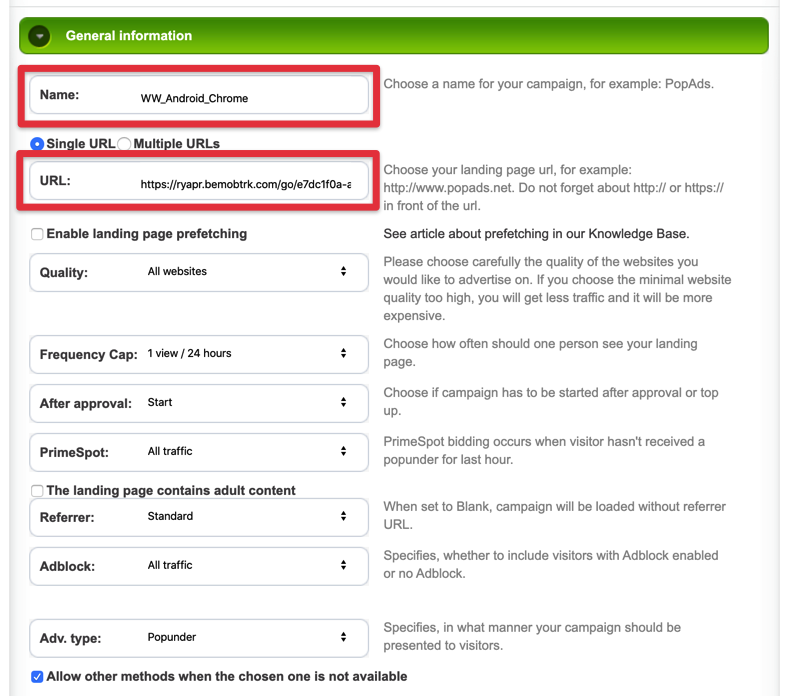Screen dimensions: 789x696
Task: Open the Referrer Standard dropdown
Action: pyautogui.click(x=199, y=517)
